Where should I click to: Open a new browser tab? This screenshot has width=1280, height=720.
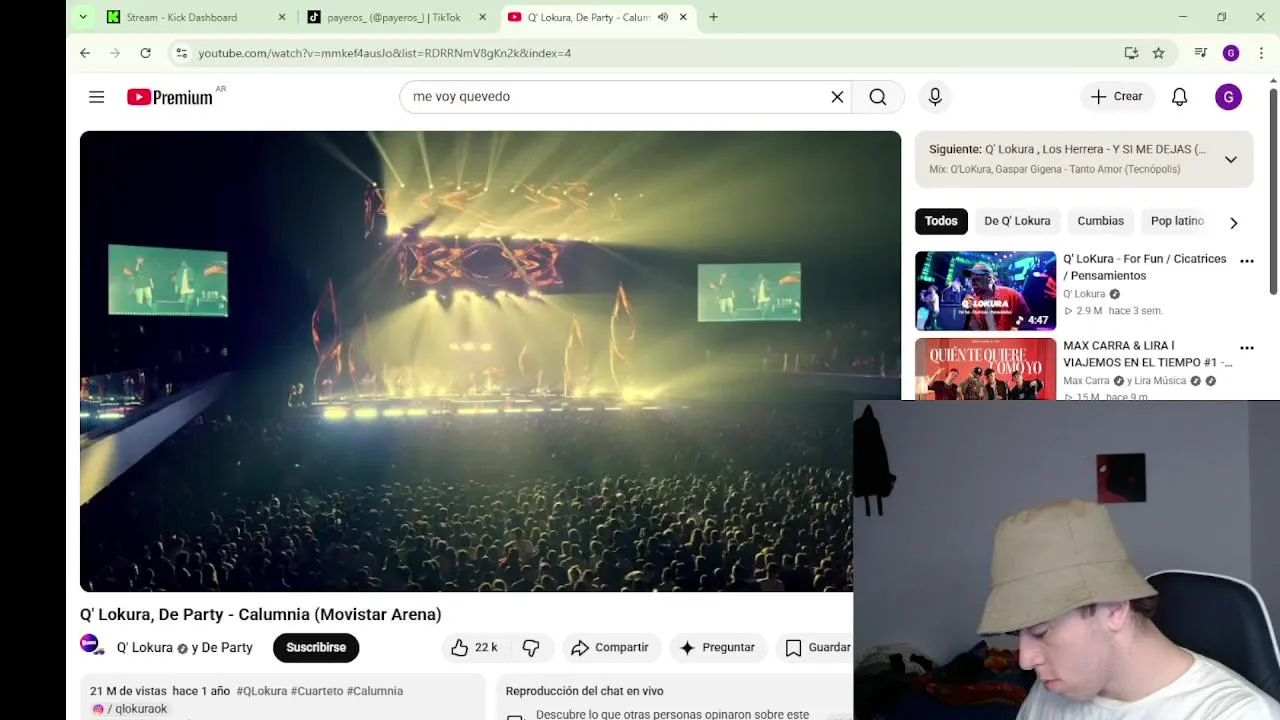tap(713, 17)
